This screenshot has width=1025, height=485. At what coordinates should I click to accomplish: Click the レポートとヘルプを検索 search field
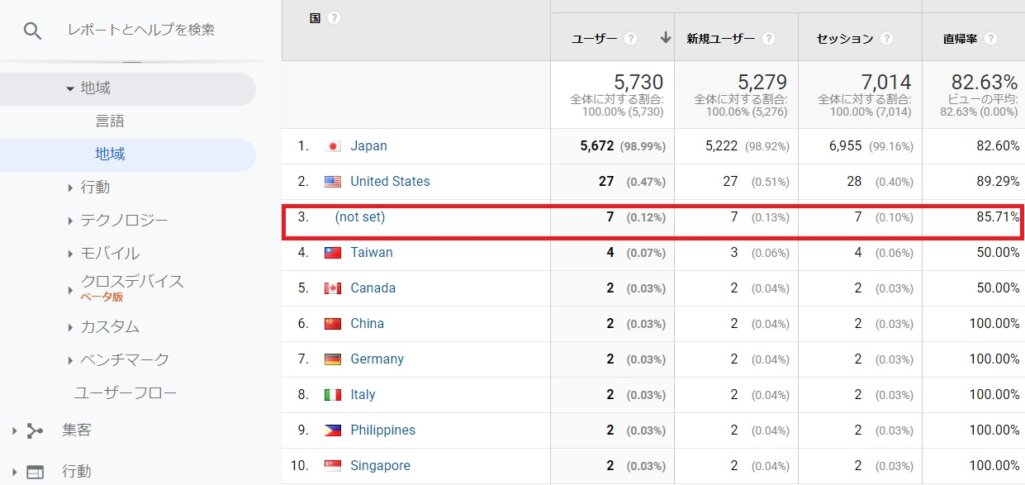(x=140, y=30)
